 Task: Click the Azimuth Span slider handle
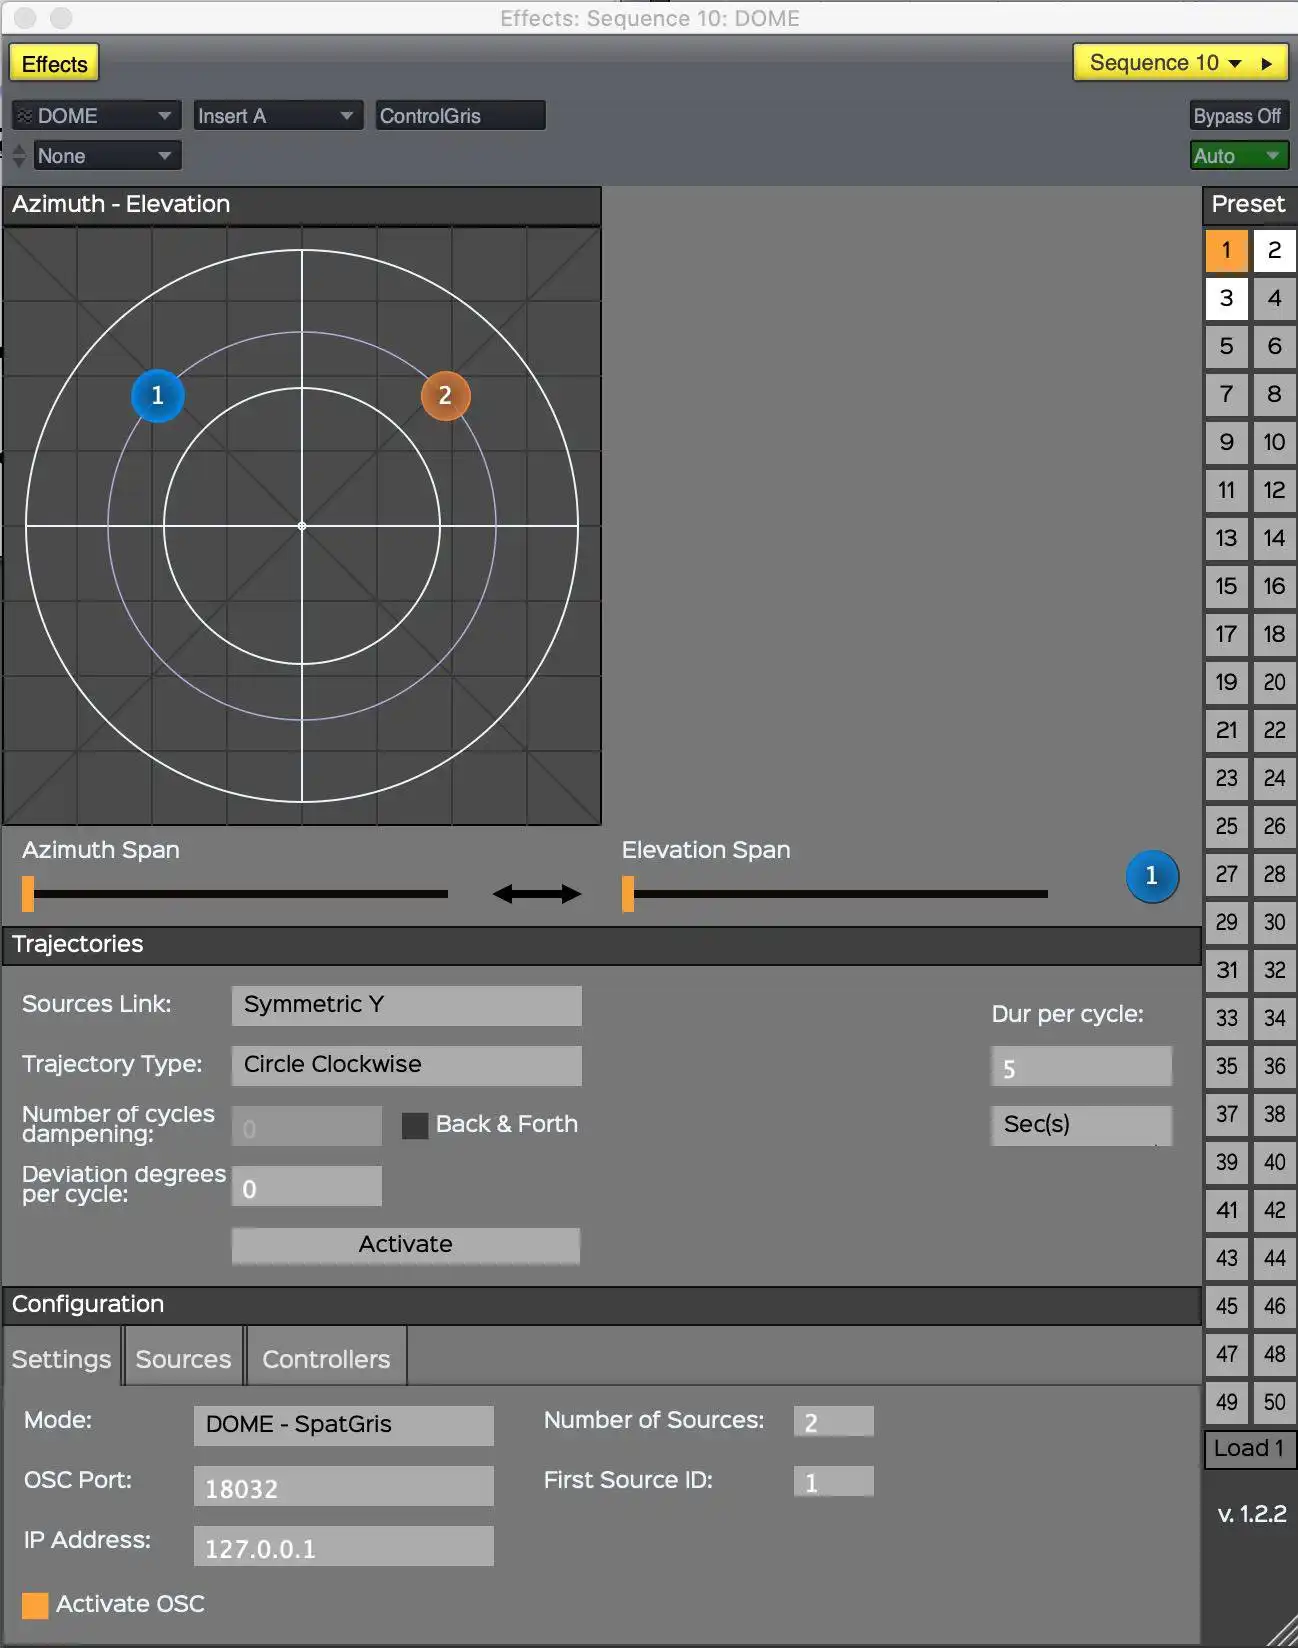click(x=28, y=894)
